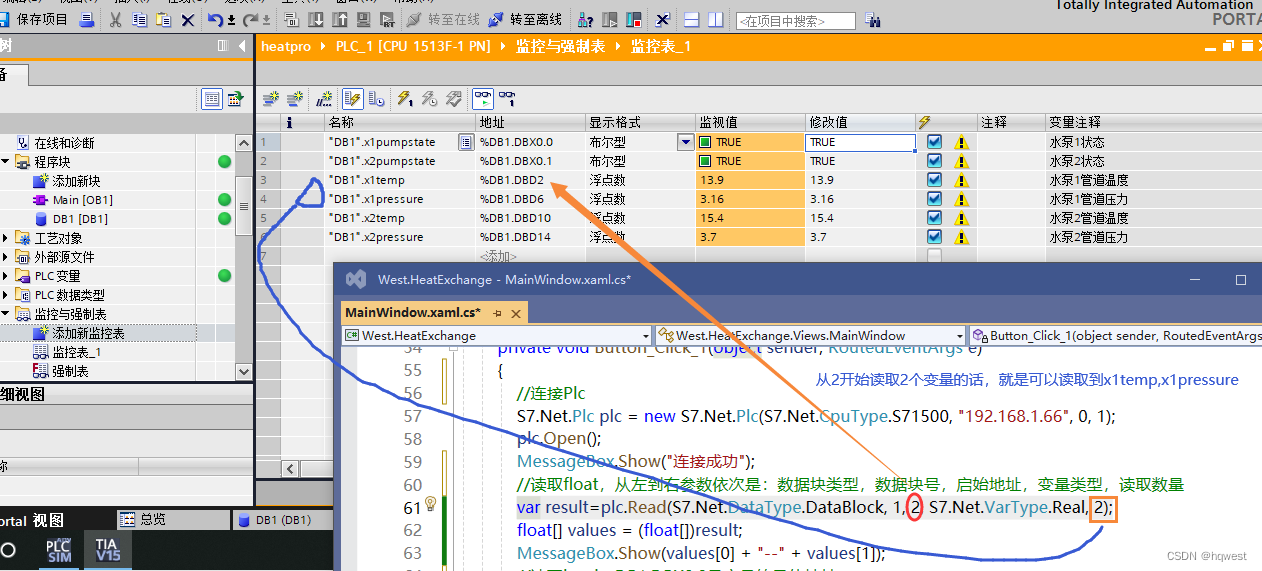Click project tree vertical scrollbar down arrow
This screenshot has width=1262, height=571.
(x=243, y=371)
